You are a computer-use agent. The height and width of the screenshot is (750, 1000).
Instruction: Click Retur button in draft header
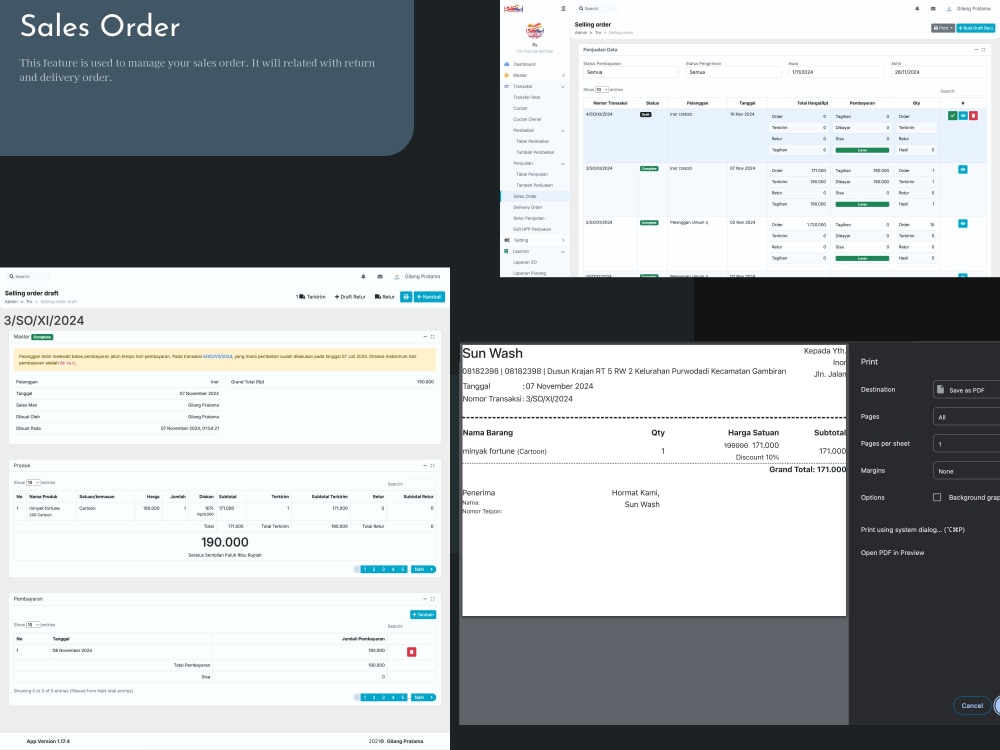coord(385,297)
